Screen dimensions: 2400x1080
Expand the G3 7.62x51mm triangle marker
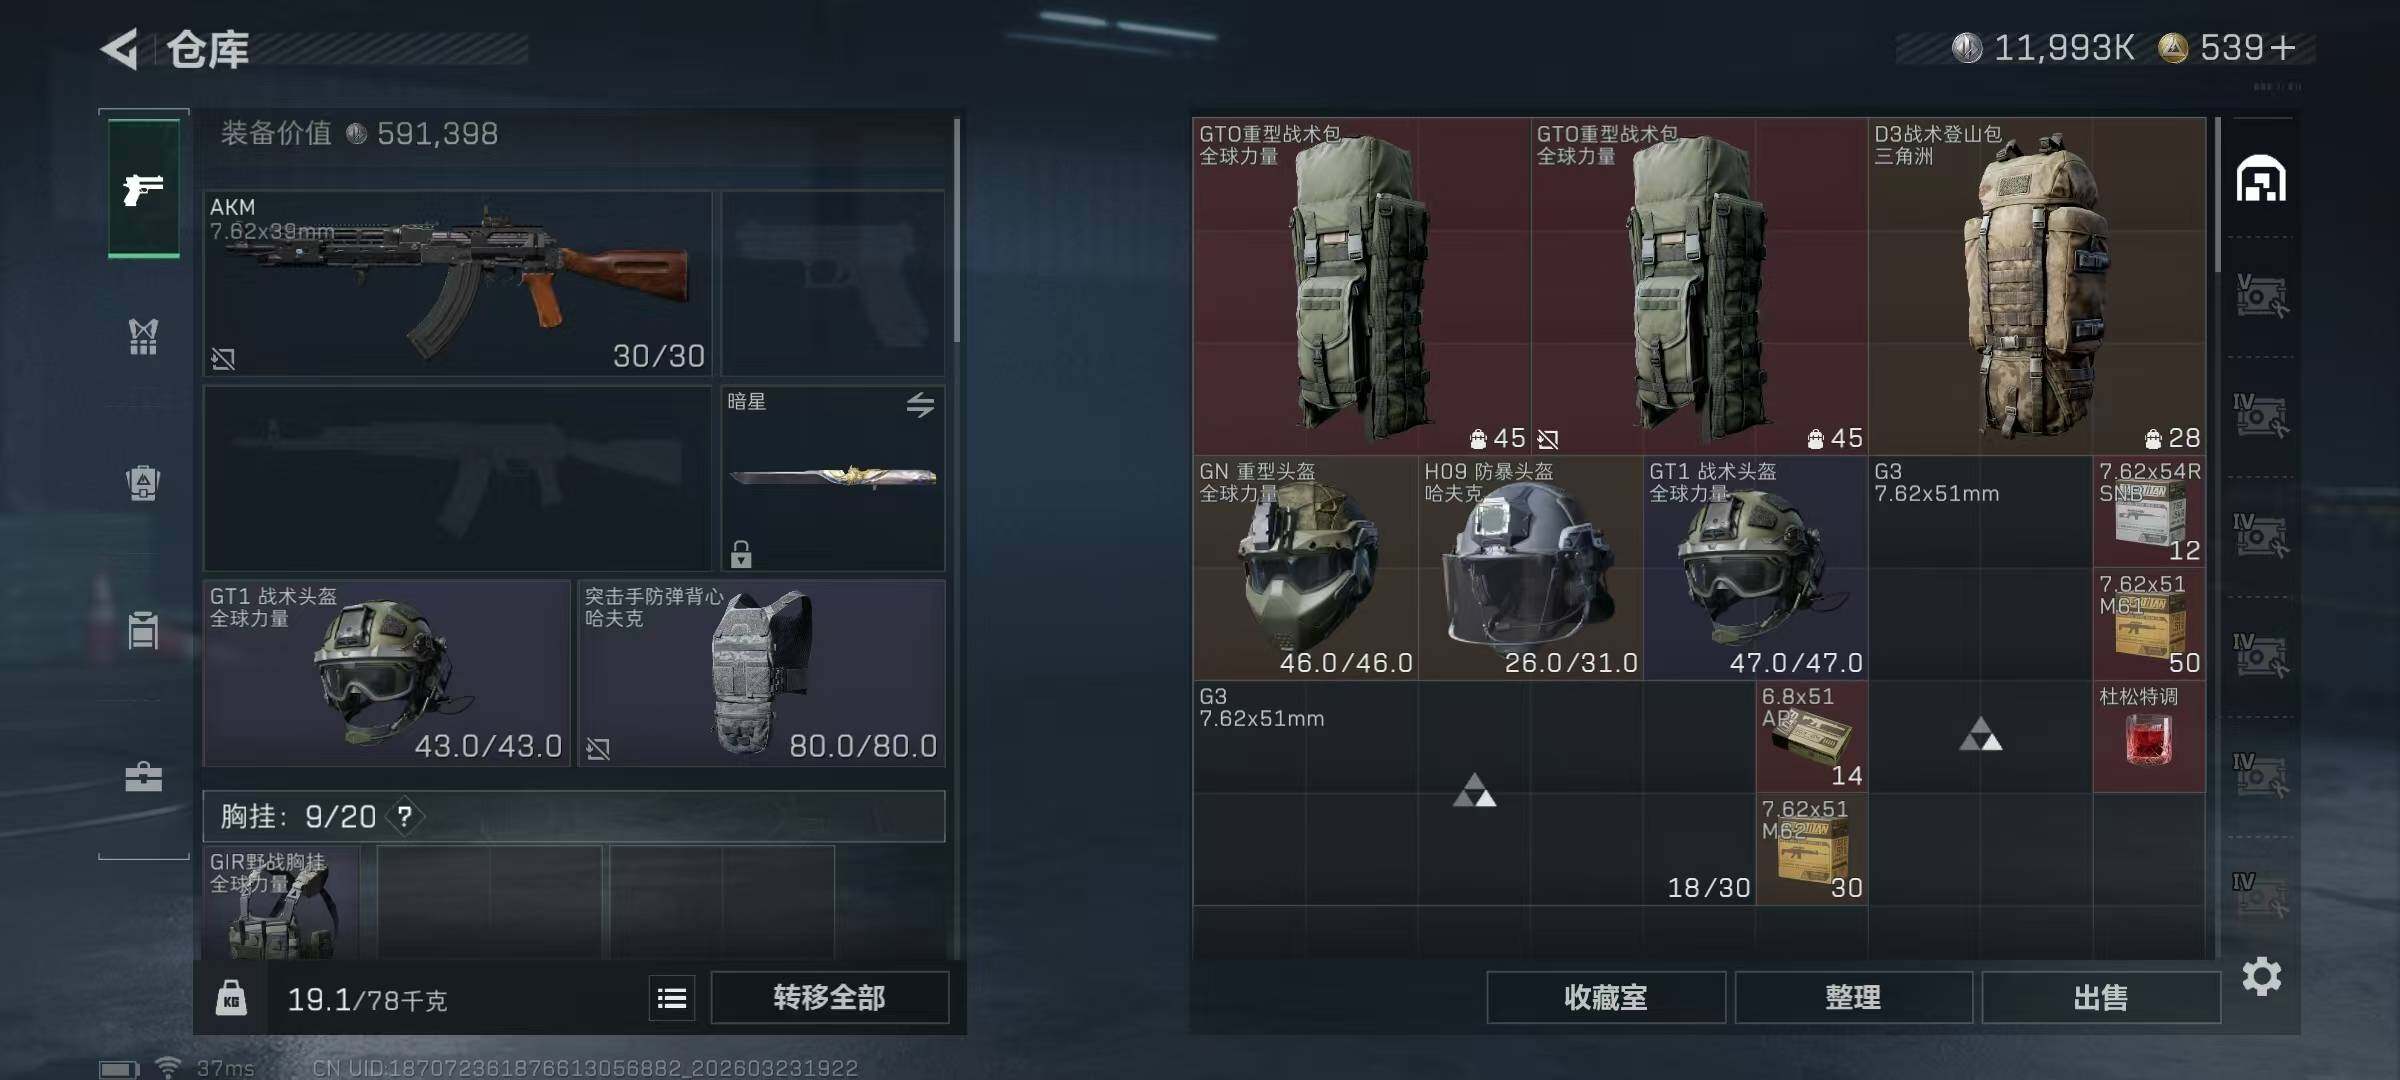click(1980, 735)
